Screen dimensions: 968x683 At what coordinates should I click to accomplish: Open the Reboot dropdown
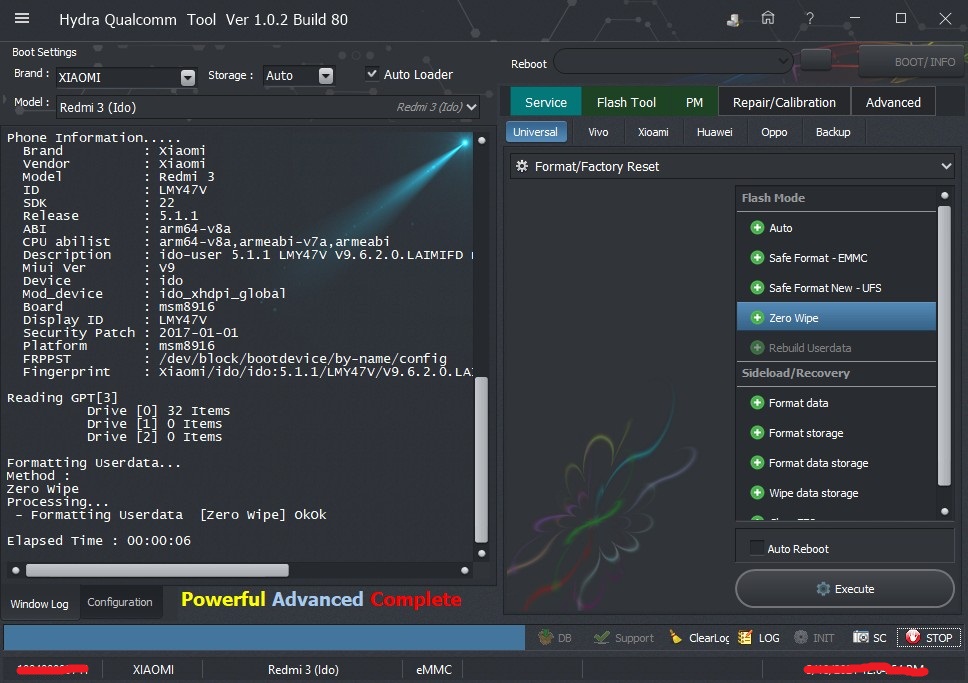673,61
